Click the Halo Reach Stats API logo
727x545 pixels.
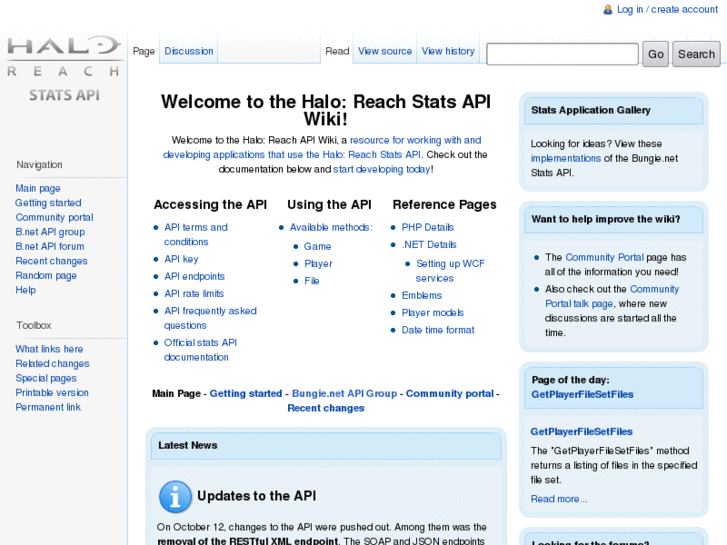[x=64, y=69]
